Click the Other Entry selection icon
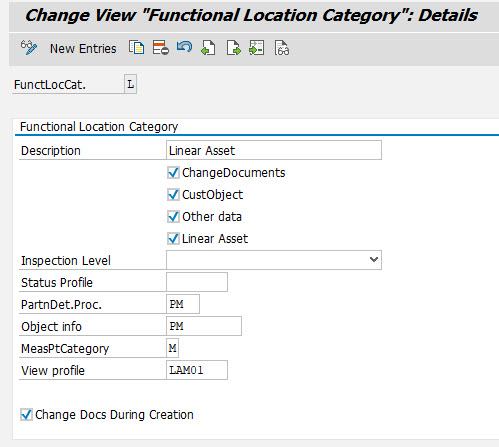Image resolution: width=499 pixels, height=447 pixels. click(257, 48)
